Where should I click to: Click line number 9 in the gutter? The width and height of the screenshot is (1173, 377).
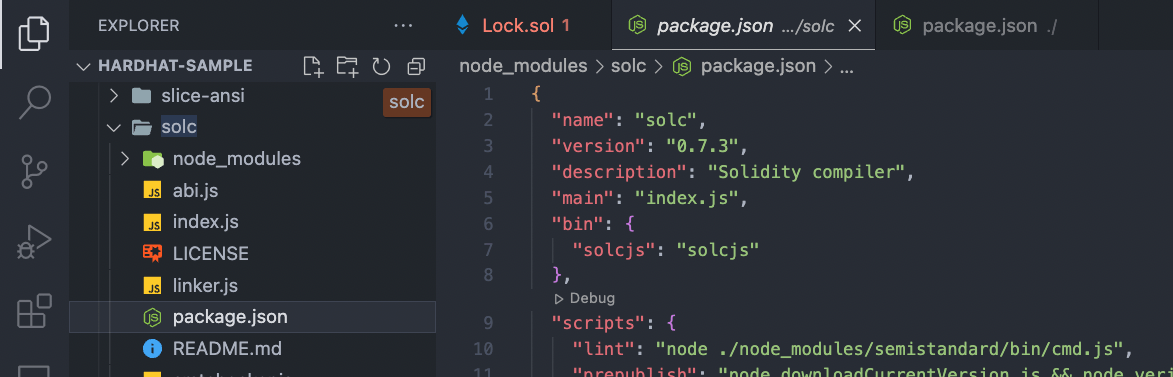point(489,323)
